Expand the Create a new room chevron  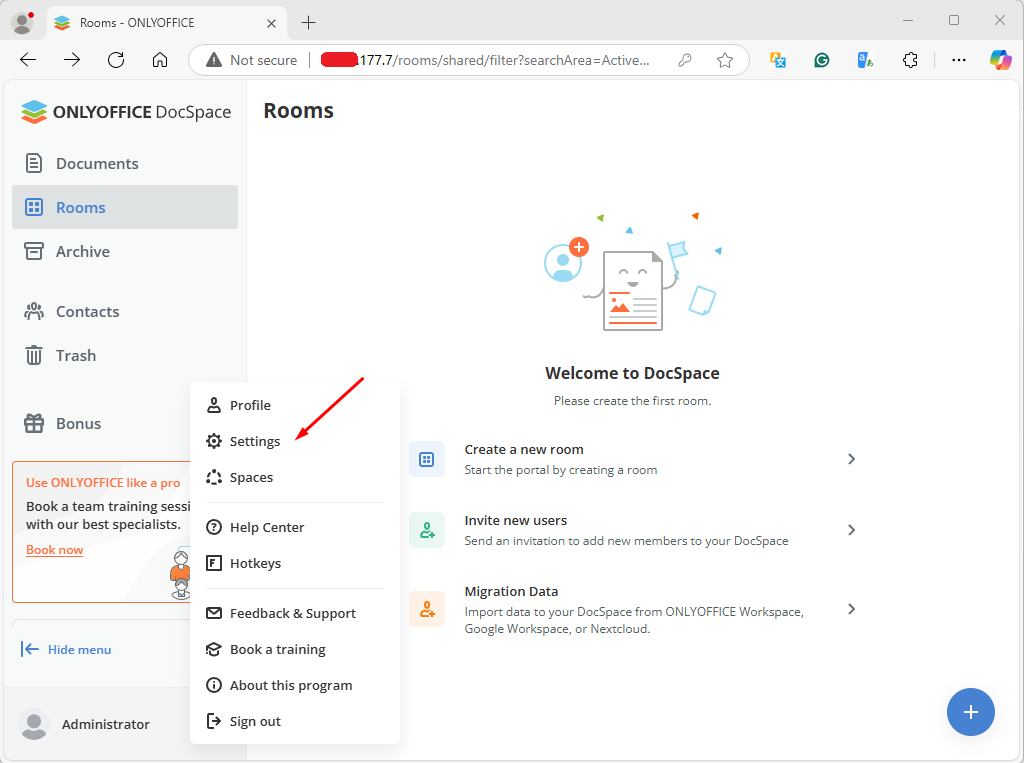click(851, 459)
